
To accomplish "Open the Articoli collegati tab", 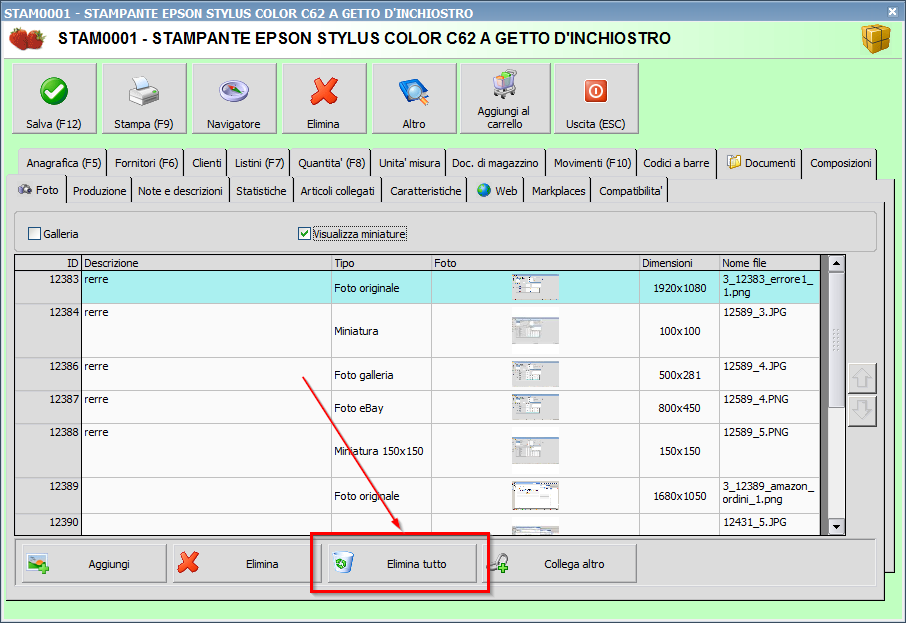I will [337, 191].
